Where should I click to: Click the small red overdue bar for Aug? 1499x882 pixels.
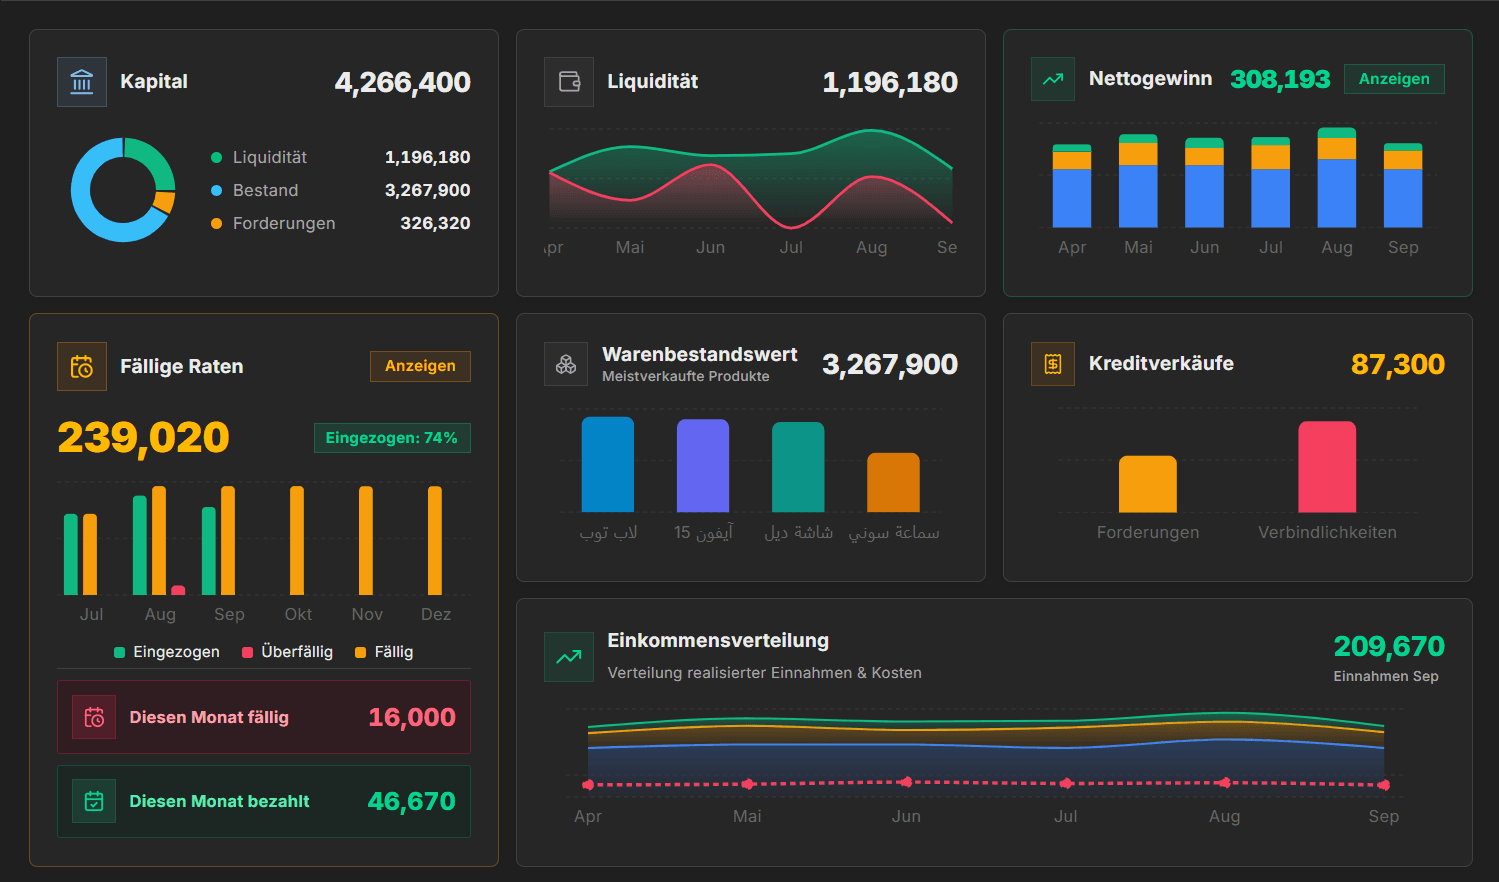click(x=178, y=591)
